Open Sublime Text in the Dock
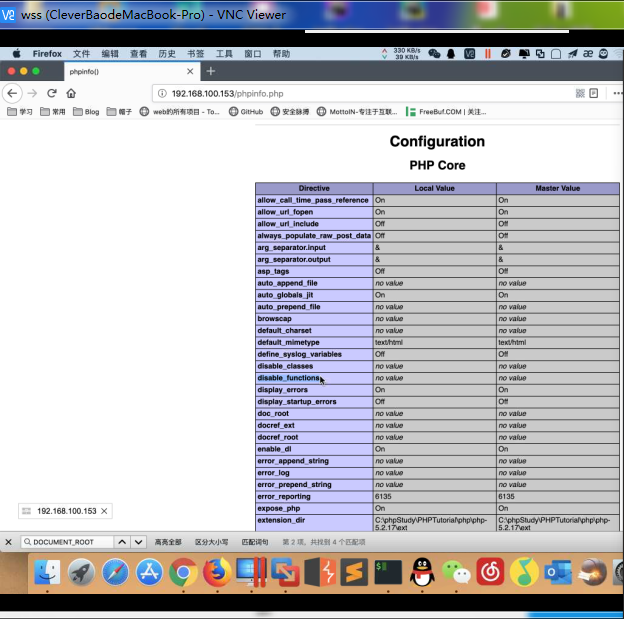 point(353,572)
